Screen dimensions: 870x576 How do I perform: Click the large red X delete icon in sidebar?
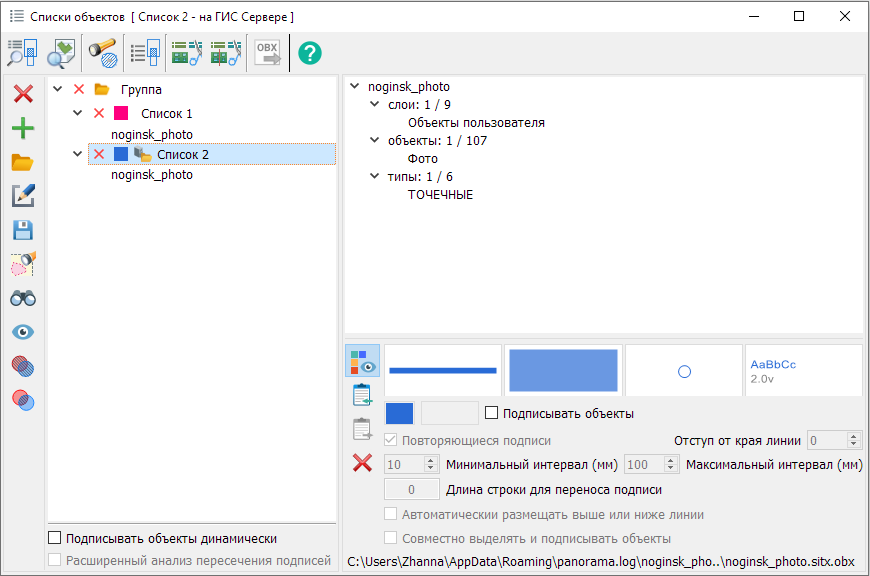22,94
